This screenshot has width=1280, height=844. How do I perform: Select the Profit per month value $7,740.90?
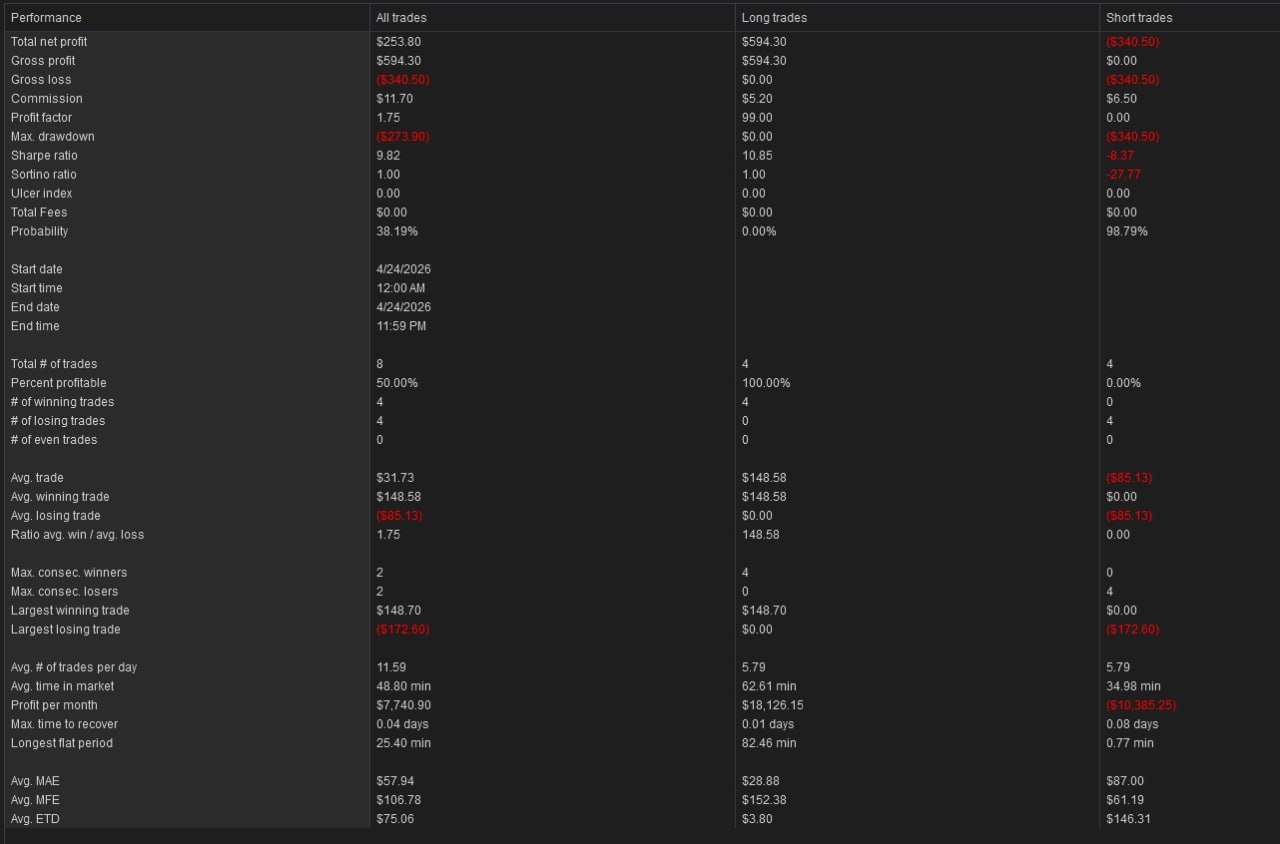click(x=403, y=706)
